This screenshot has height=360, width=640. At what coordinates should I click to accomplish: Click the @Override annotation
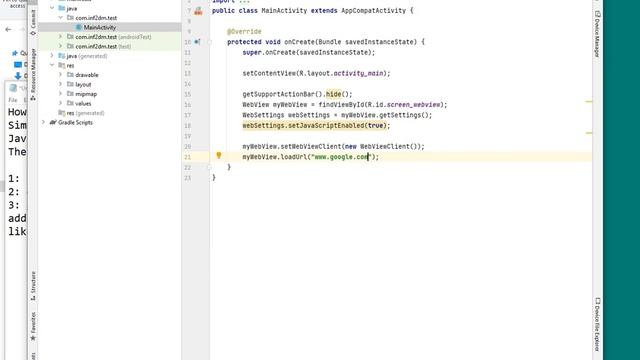tap(244, 31)
